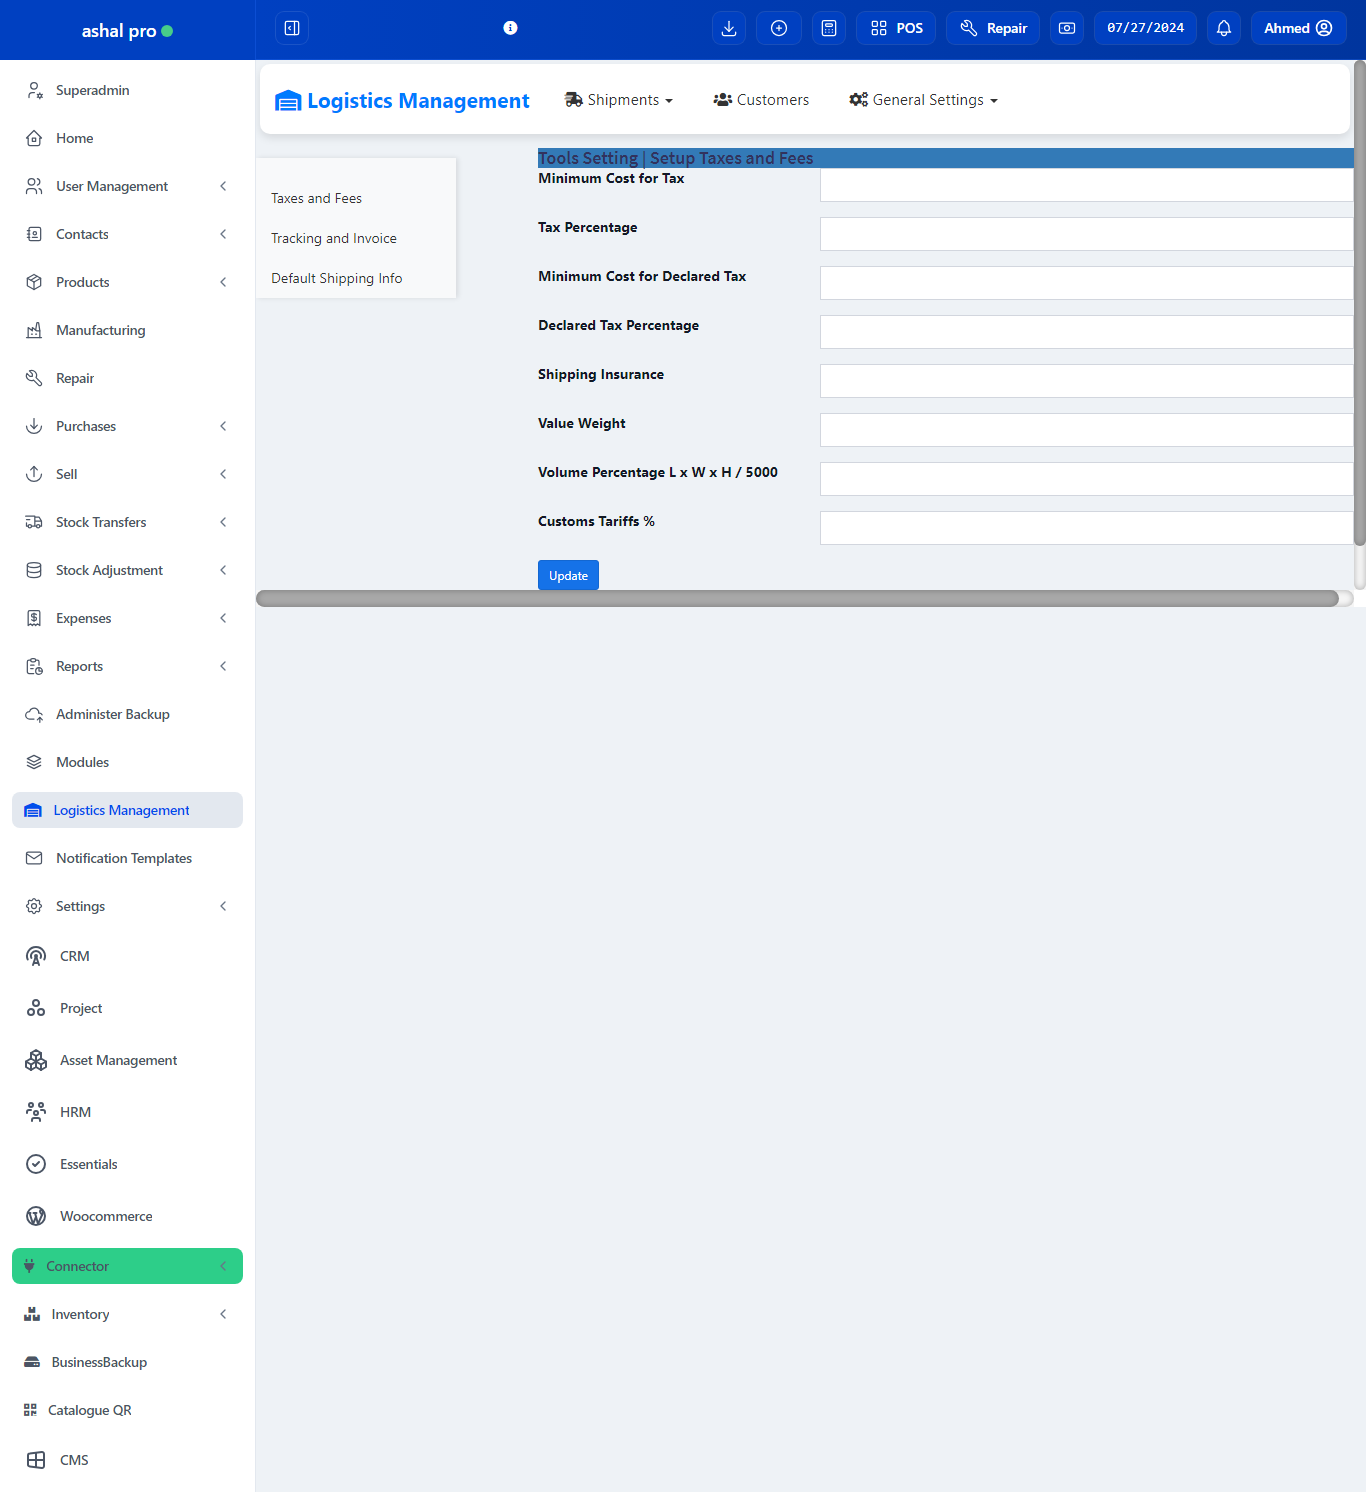Open Woocommerce module in sidebar

pyautogui.click(x=106, y=1216)
